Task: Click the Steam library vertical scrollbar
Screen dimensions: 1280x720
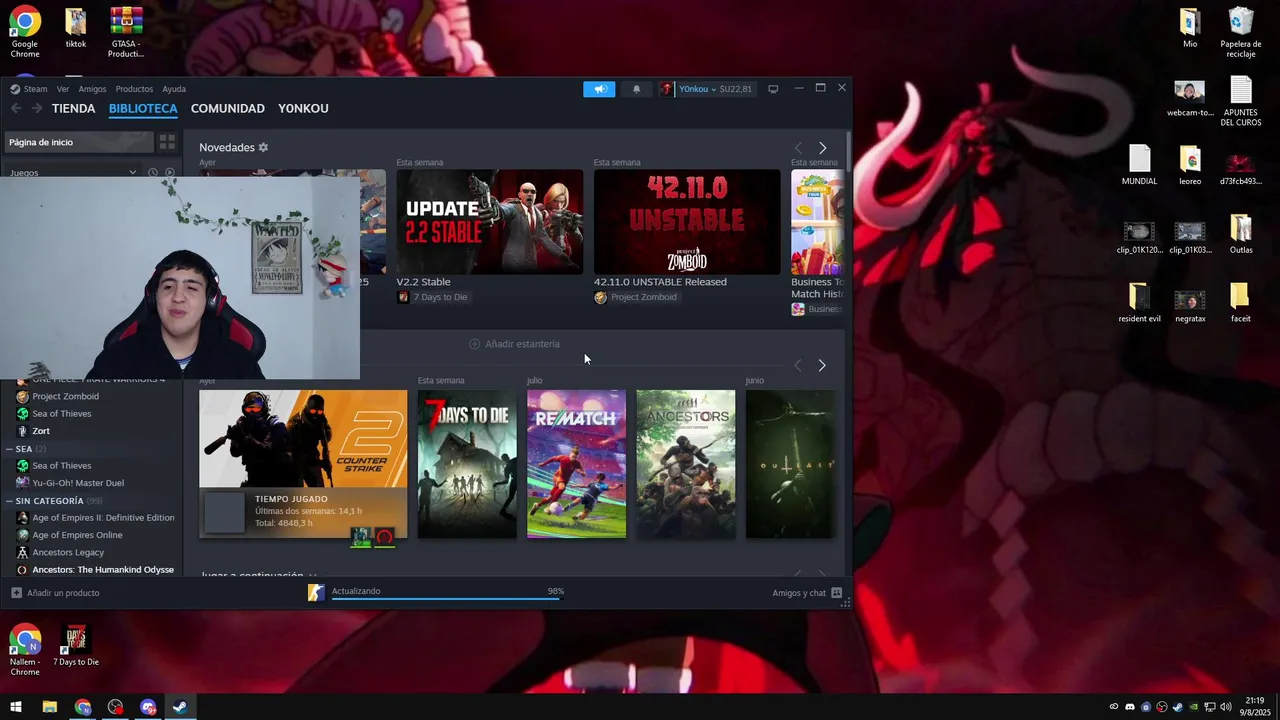Action: [849, 150]
